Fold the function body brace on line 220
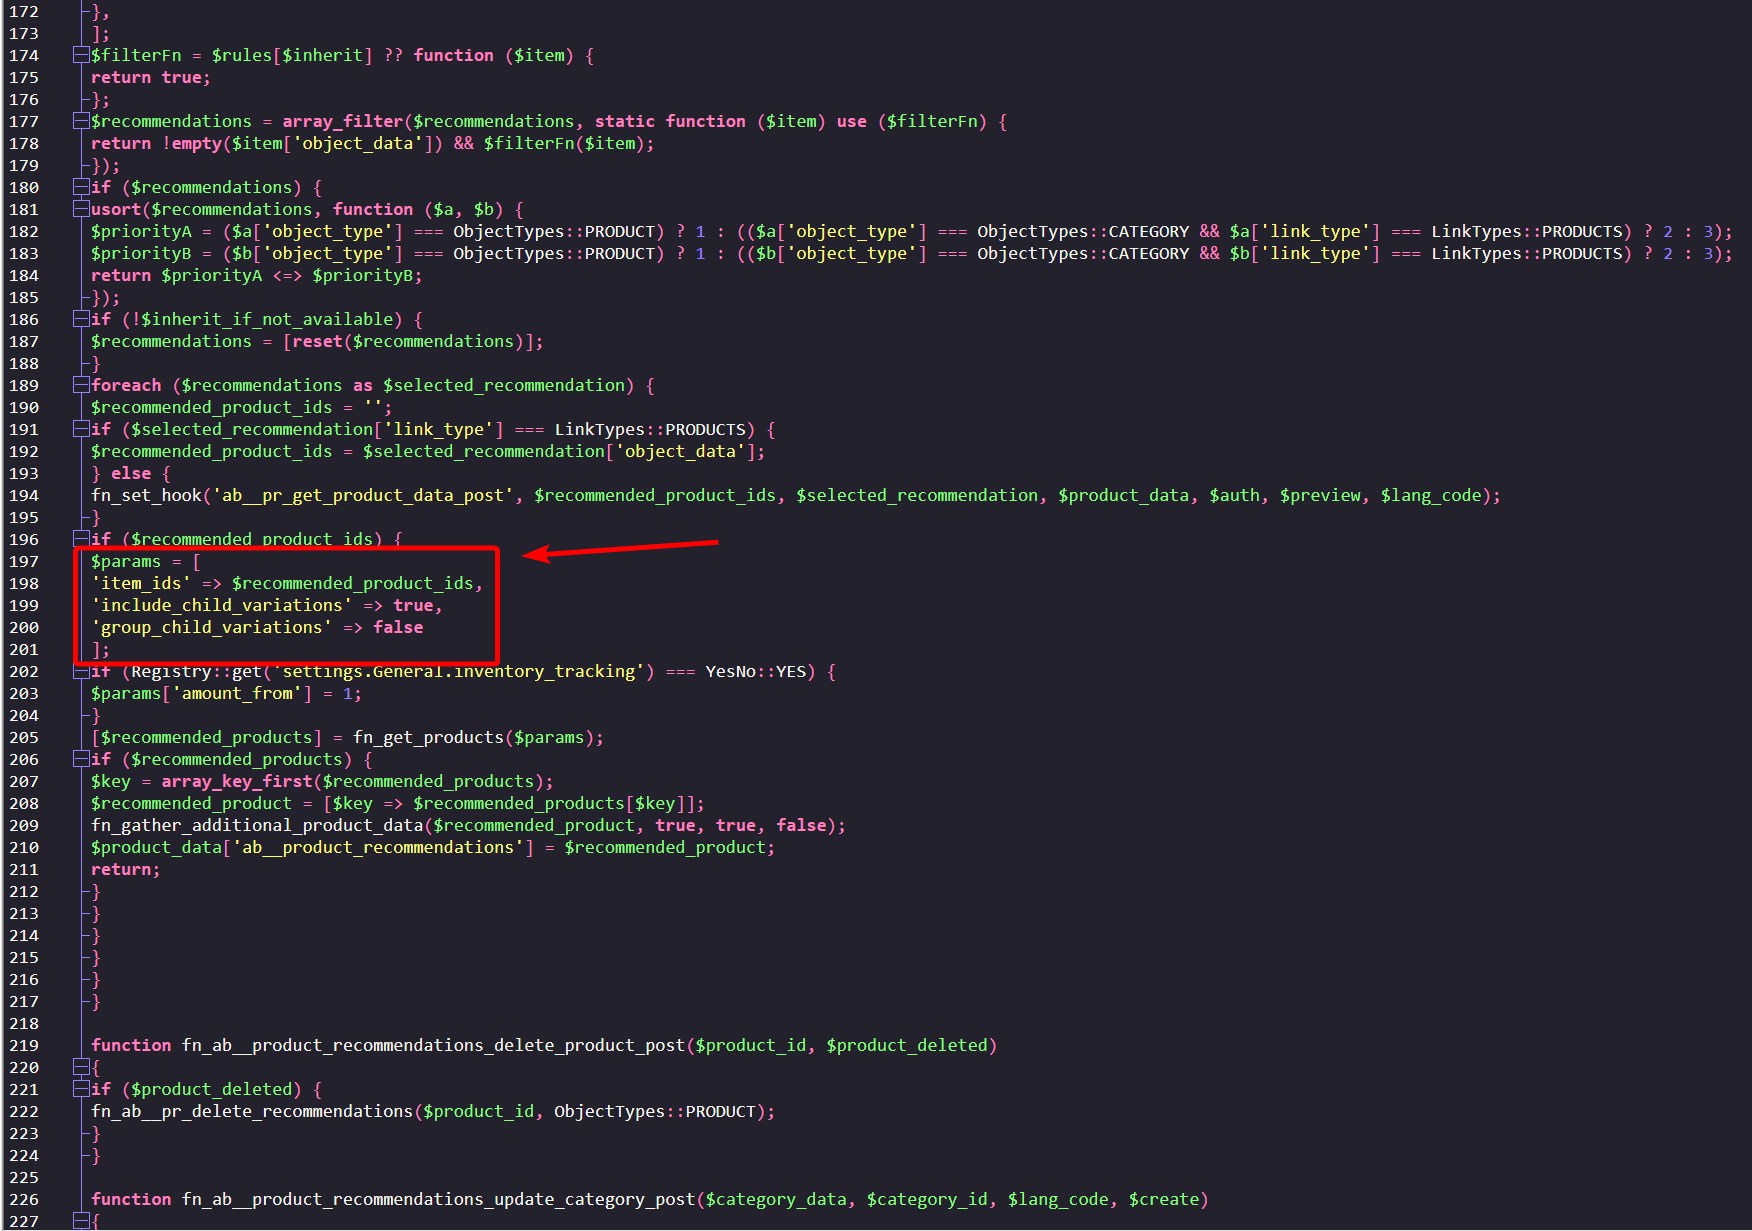The height and width of the screenshot is (1231, 1752). pos(80,1068)
